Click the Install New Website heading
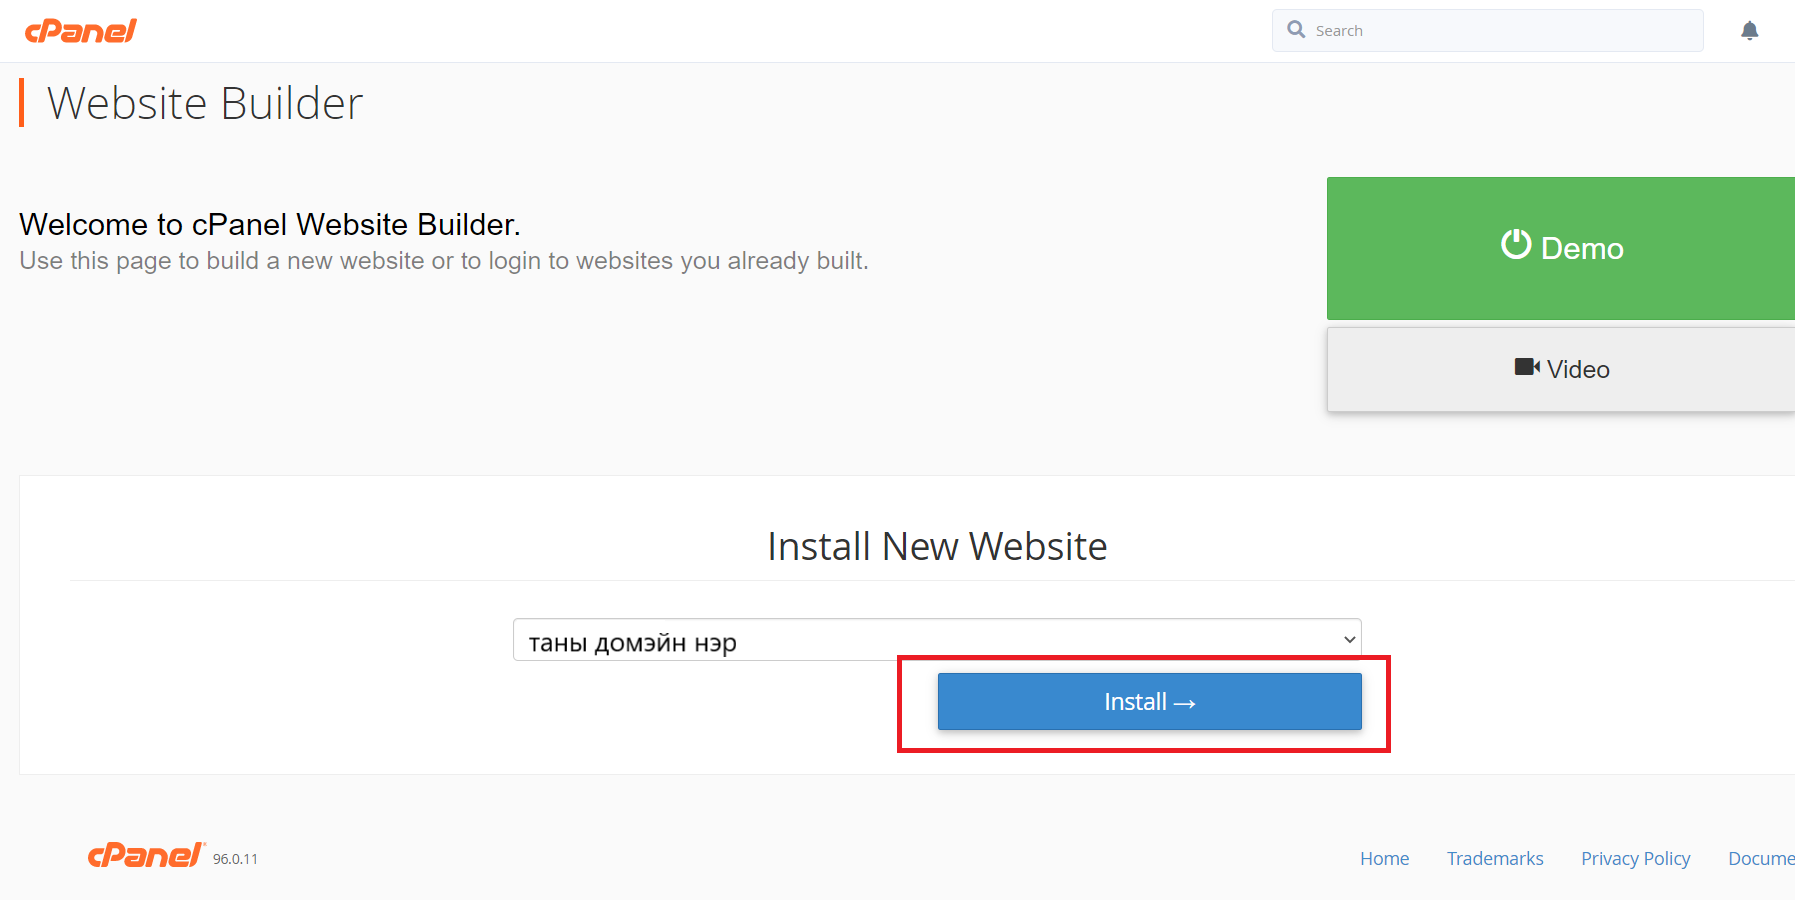The height and width of the screenshot is (900, 1795). [x=937, y=546]
